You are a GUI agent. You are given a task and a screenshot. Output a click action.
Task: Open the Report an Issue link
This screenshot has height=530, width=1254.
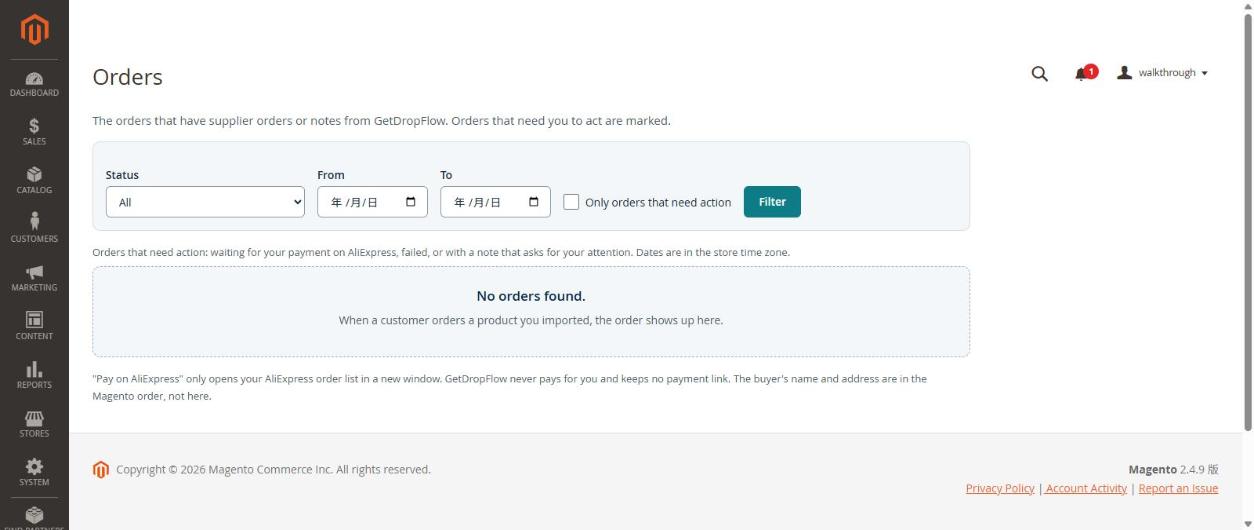[x=1178, y=488]
